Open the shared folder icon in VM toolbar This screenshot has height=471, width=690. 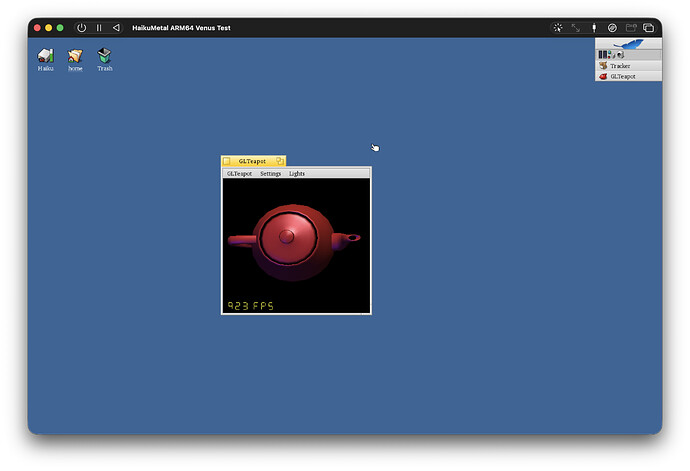631,28
